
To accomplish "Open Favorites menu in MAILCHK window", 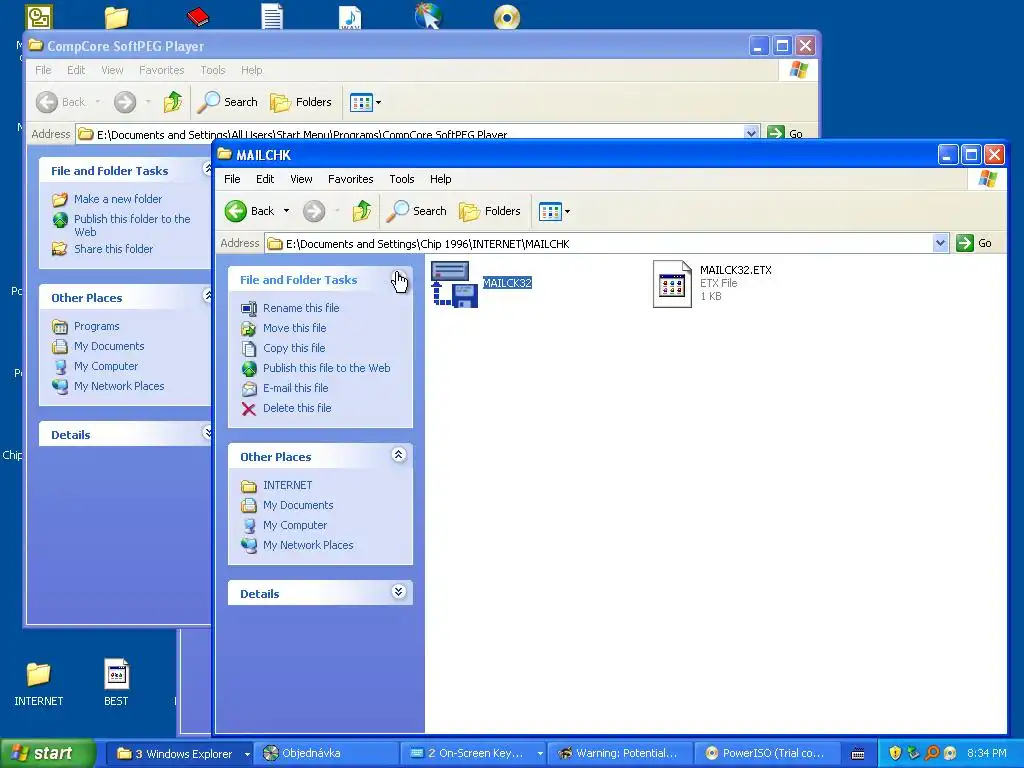I will coord(351,179).
